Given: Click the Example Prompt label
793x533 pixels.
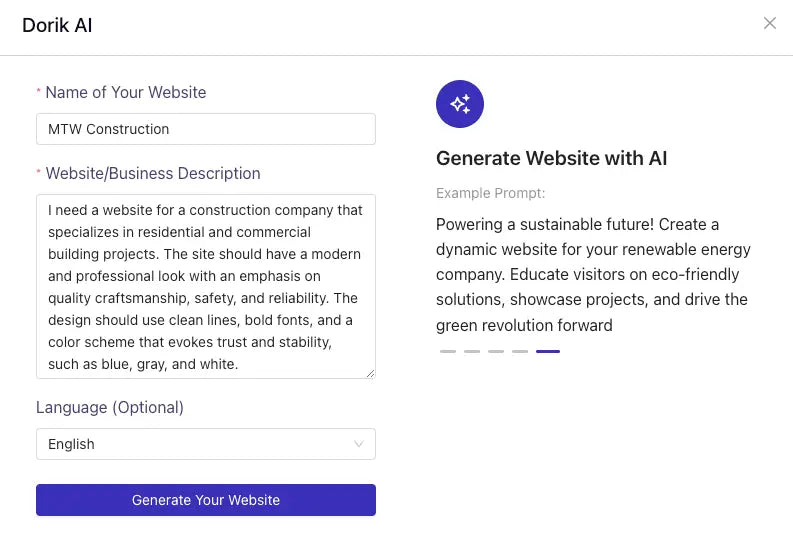Looking at the screenshot, I should pos(490,193).
